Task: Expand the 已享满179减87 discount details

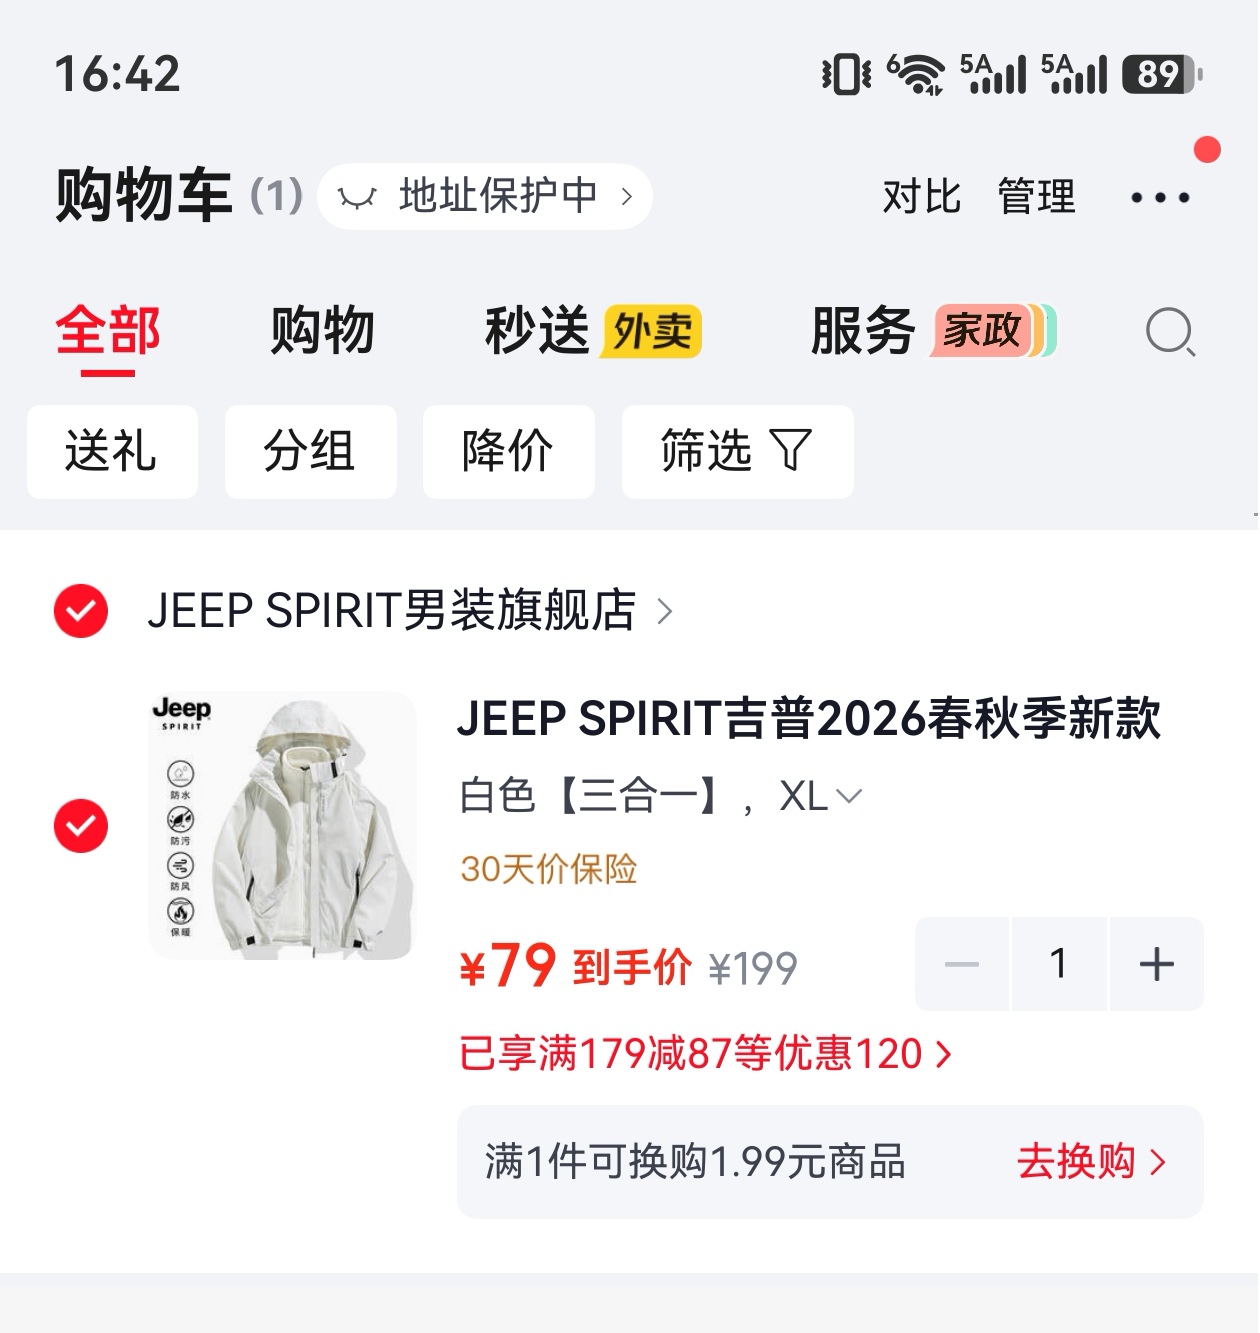Action: 706,1054
